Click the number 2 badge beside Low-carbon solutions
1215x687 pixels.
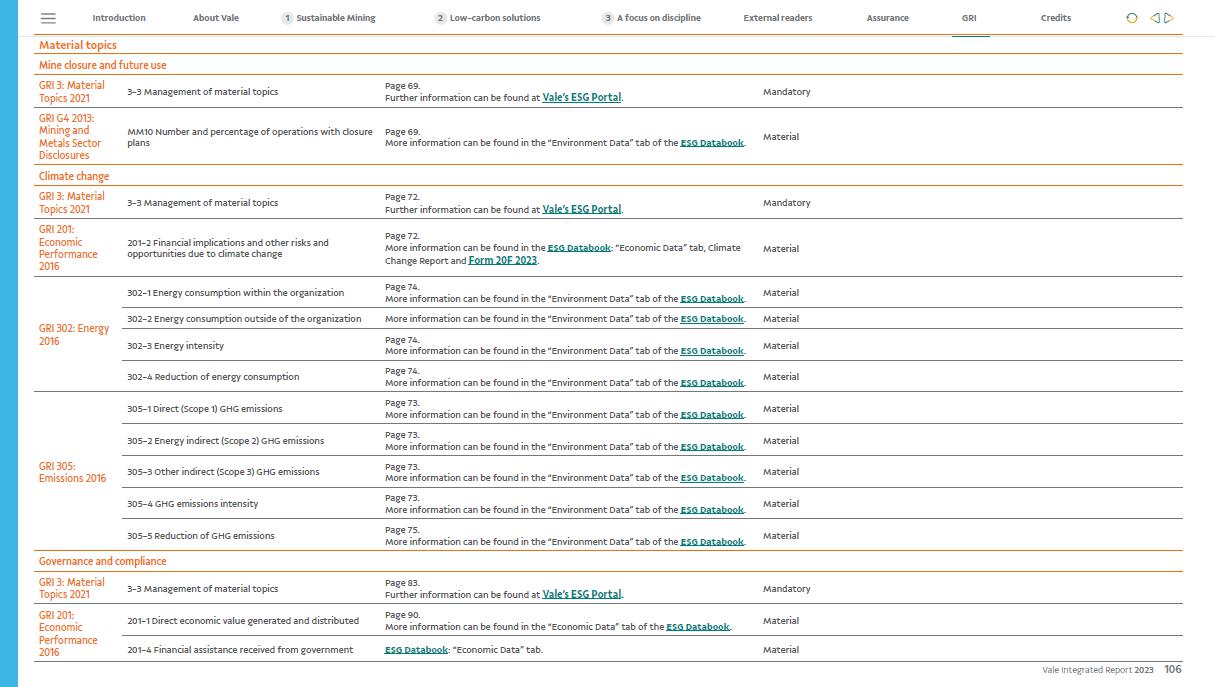point(440,18)
